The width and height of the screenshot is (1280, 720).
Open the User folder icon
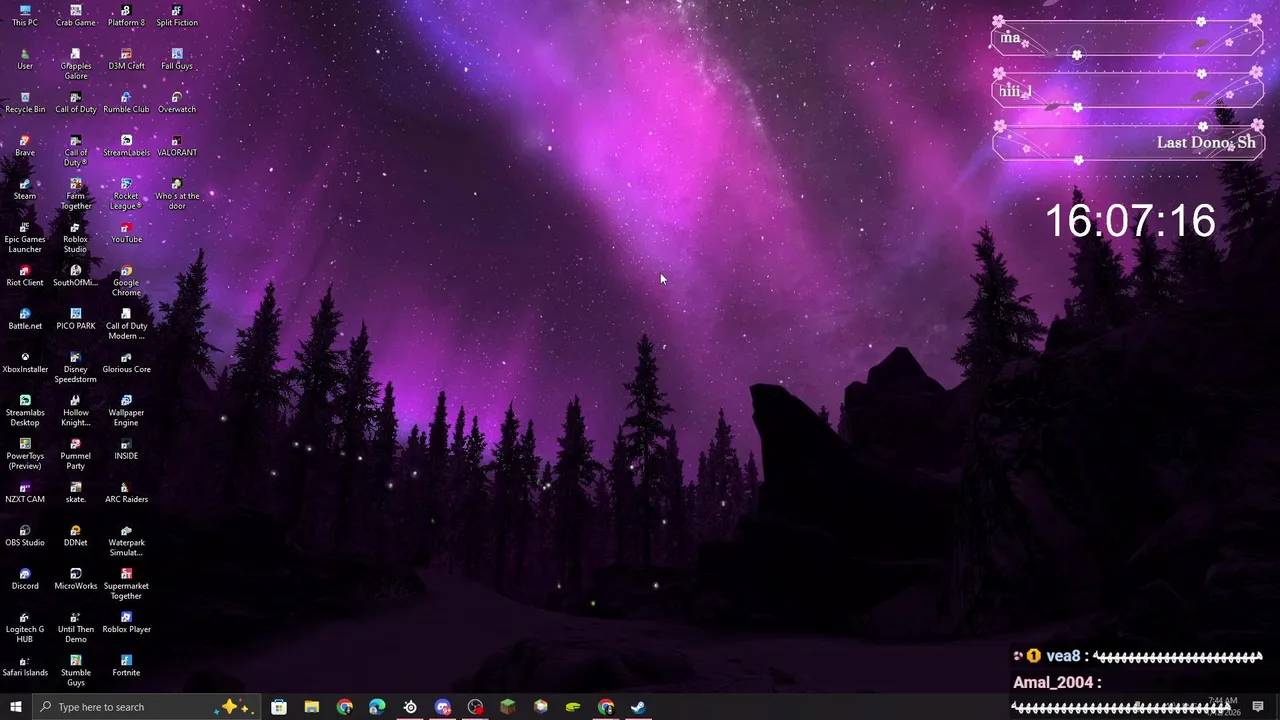click(x=25, y=59)
